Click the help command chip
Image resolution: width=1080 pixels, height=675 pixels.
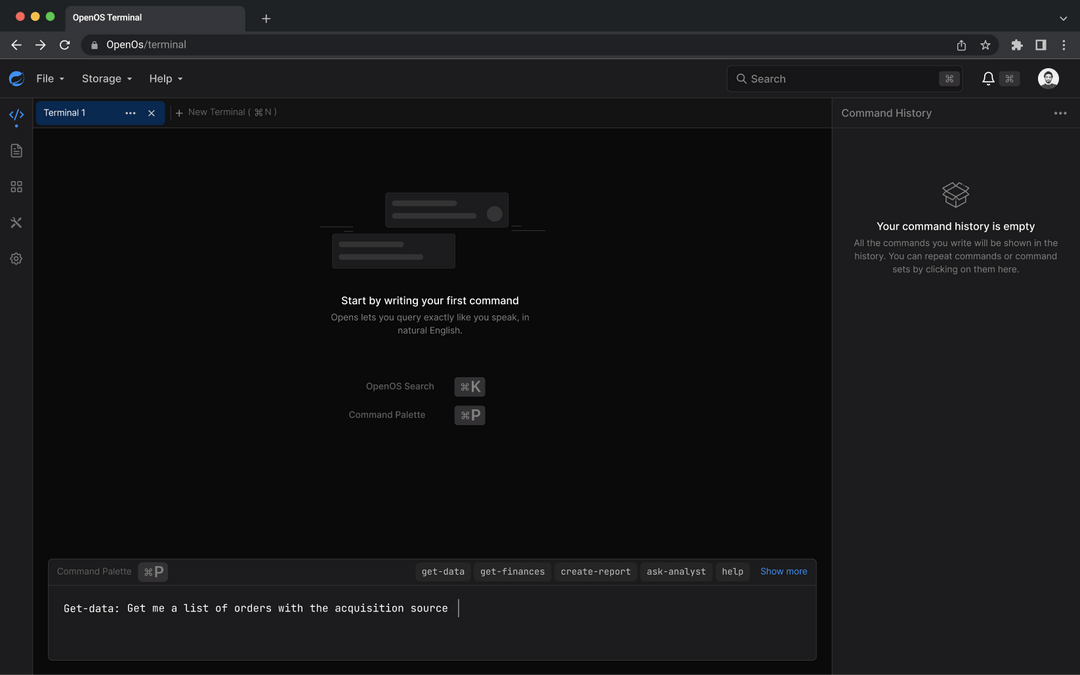click(732, 572)
